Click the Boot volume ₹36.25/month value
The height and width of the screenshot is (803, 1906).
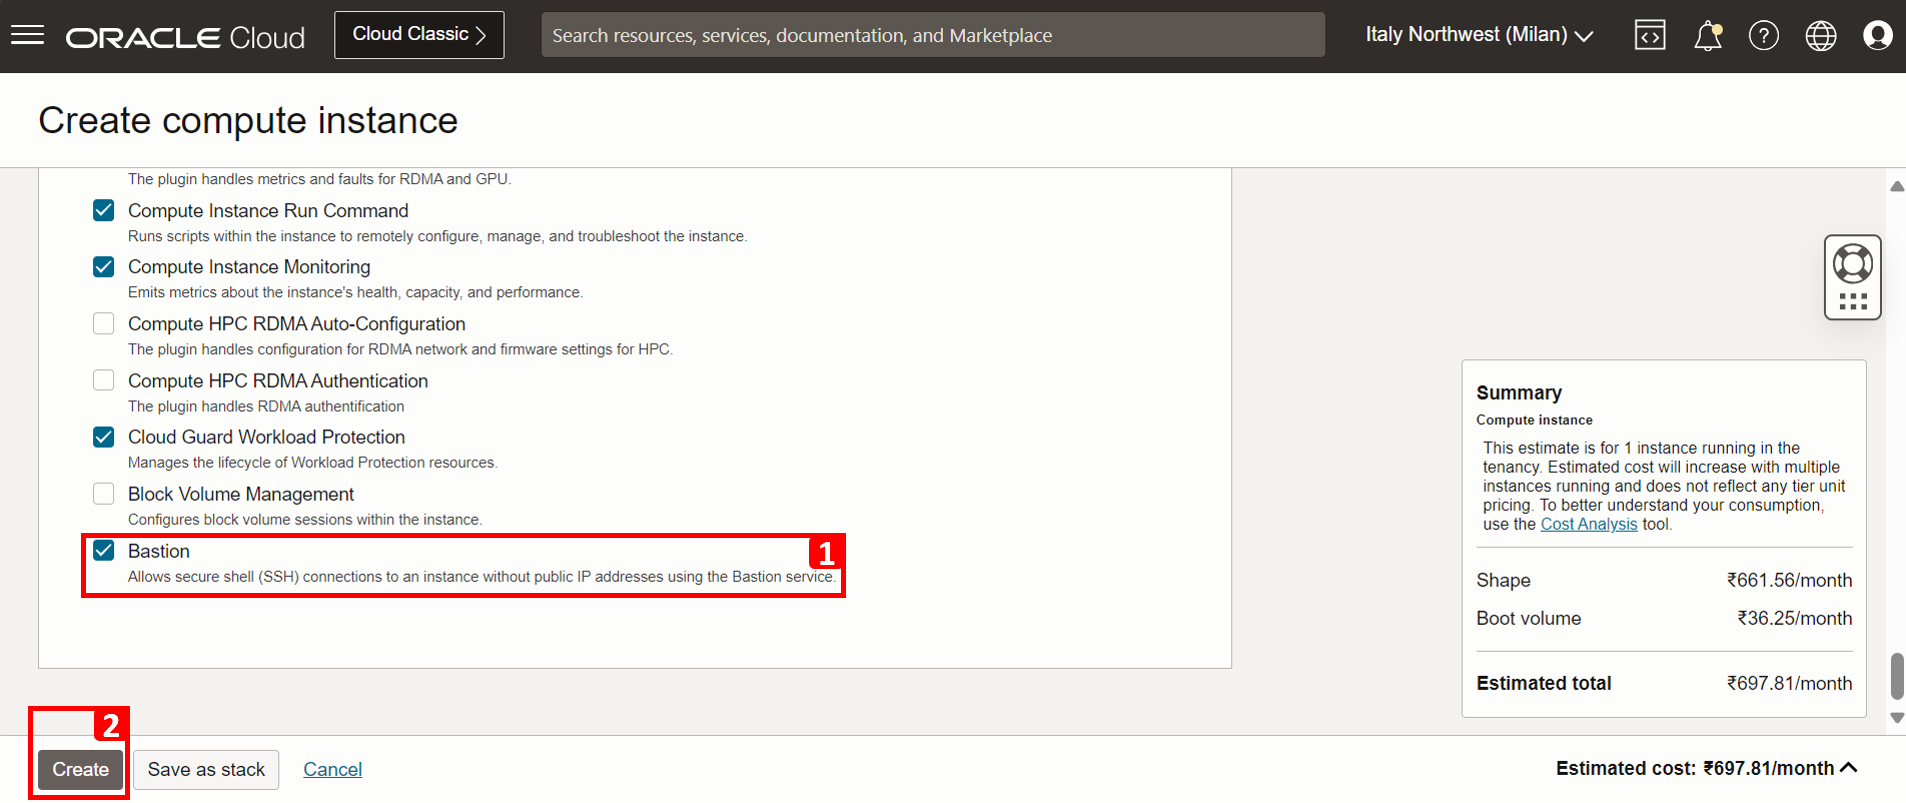[x=1794, y=618]
